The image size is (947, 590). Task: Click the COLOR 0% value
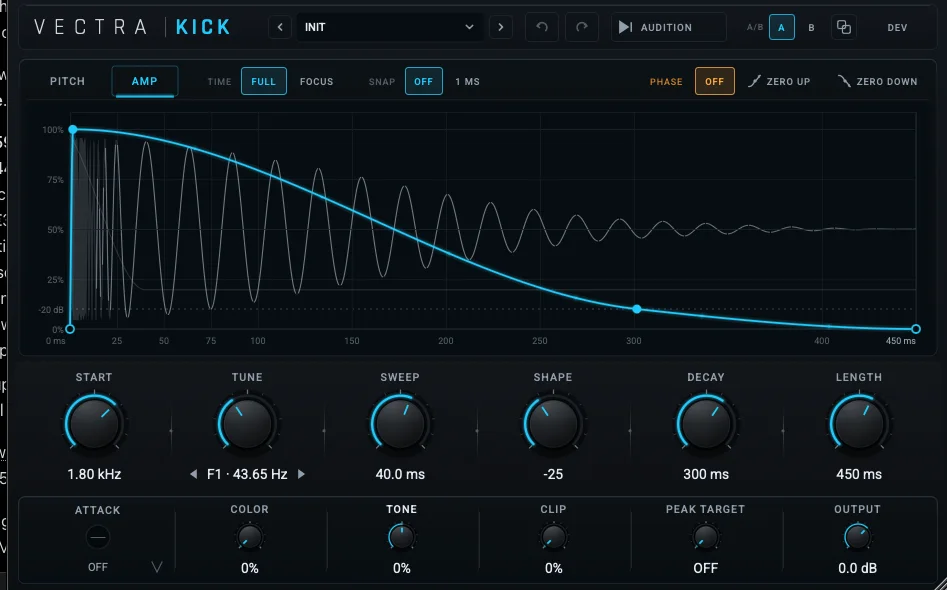[x=249, y=568]
